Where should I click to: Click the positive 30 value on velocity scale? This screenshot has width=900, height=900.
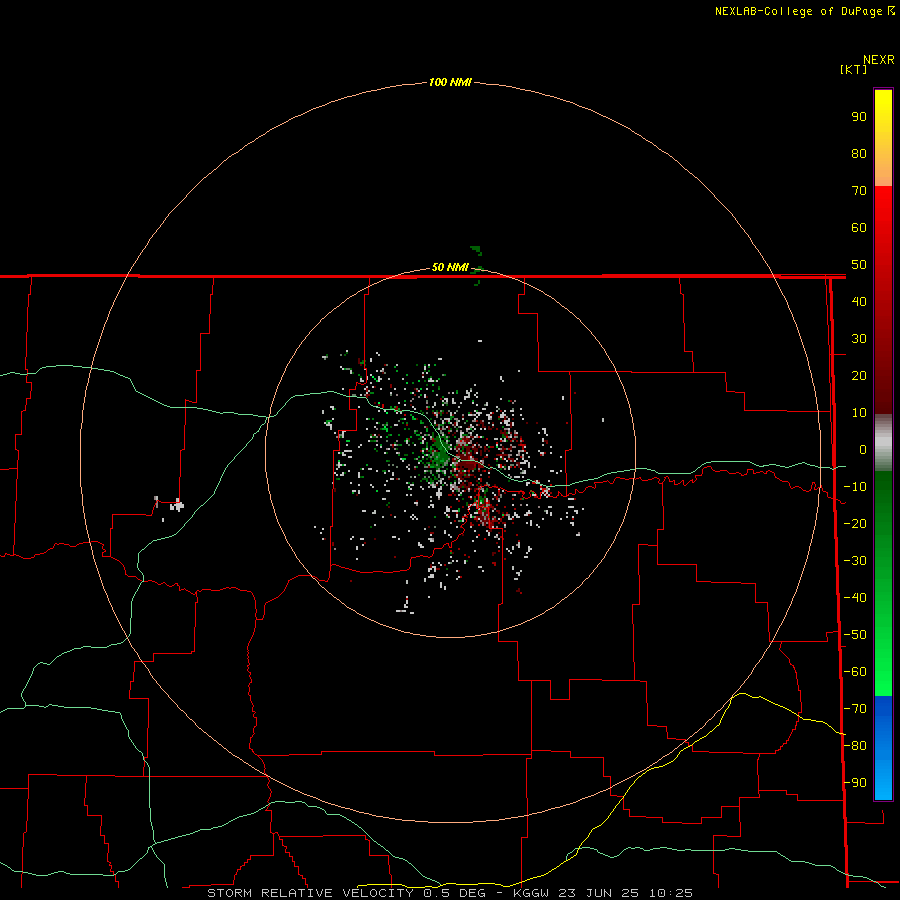click(859, 339)
